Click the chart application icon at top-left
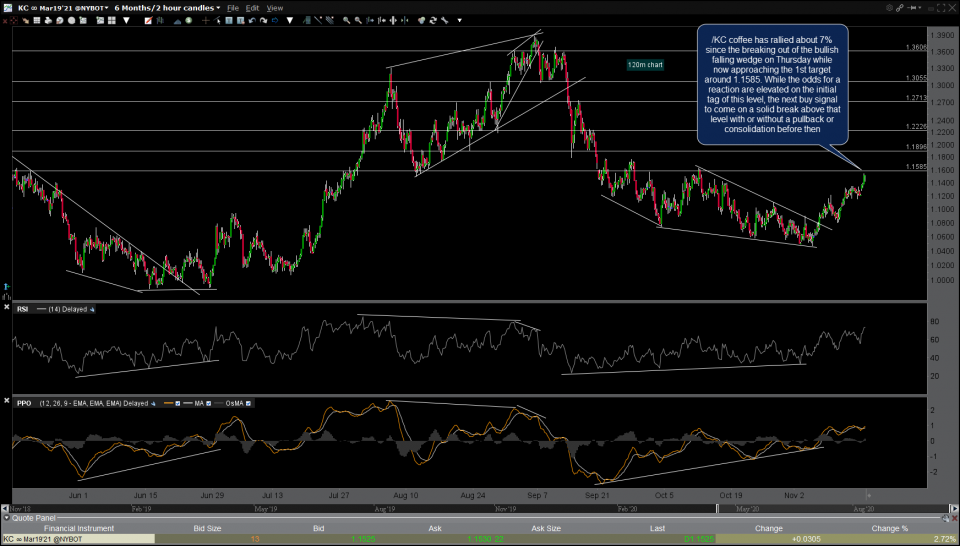 tap(8, 8)
